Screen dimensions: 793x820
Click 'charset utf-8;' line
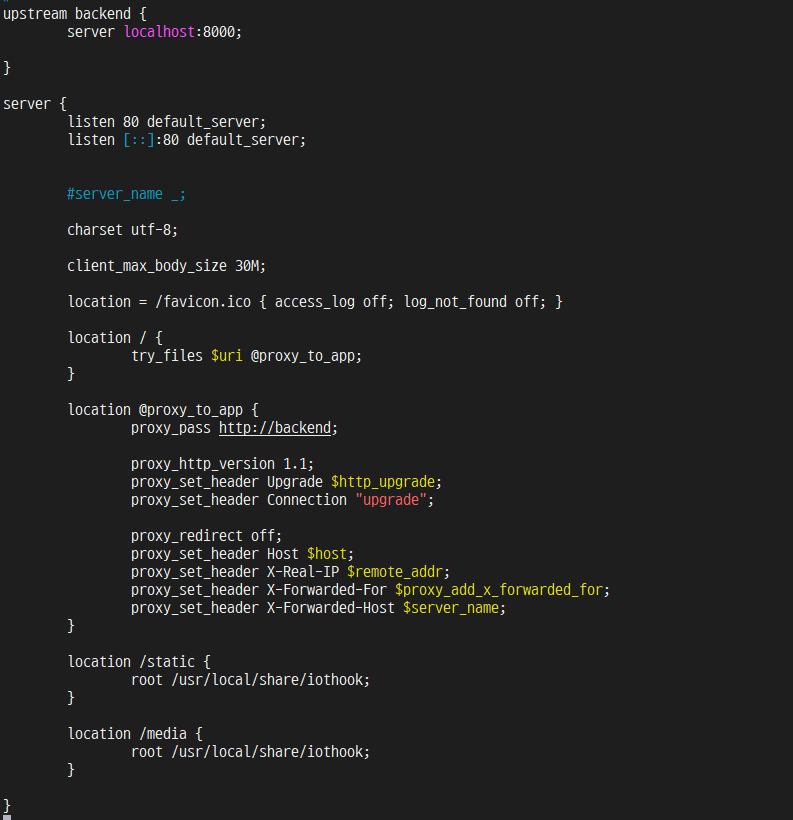[x=123, y=230]
